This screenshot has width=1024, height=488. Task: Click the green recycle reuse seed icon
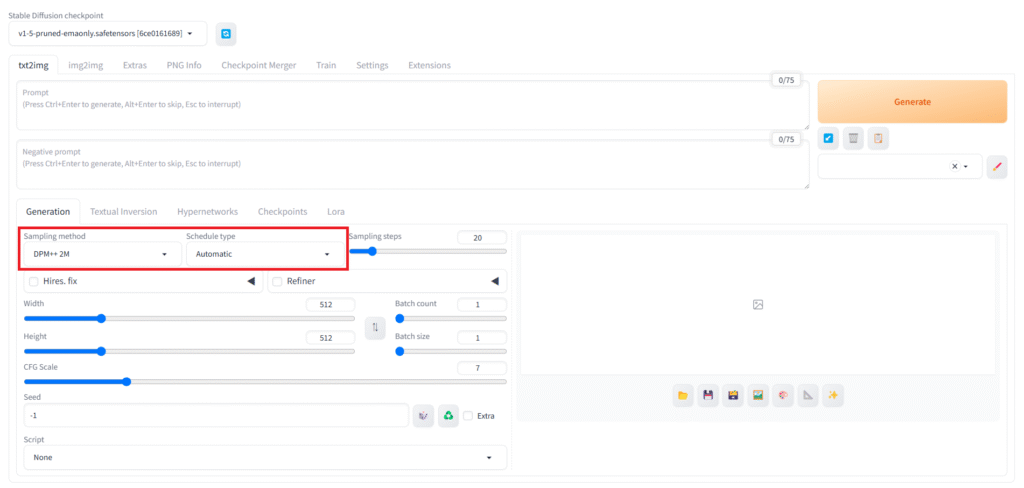tap(449, 415)
